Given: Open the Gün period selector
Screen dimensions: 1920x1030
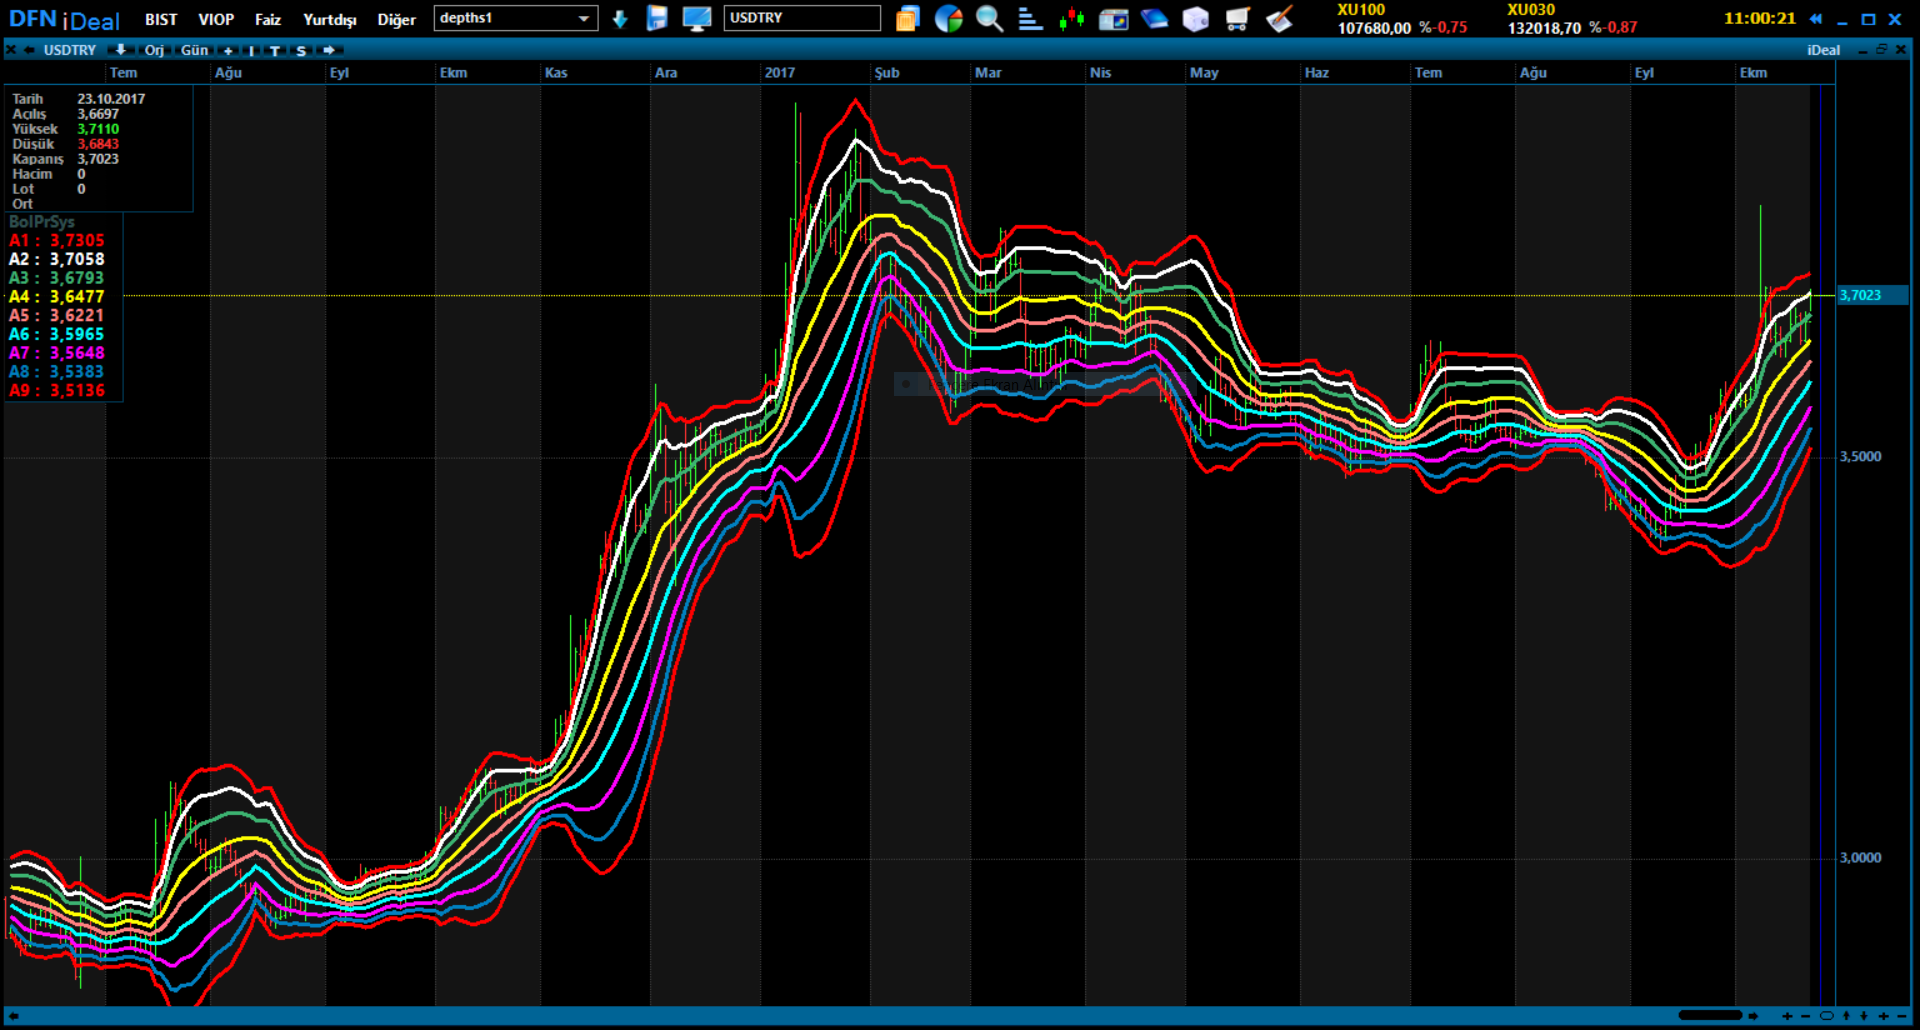Looking at the screenshot, I should point(194,50).
